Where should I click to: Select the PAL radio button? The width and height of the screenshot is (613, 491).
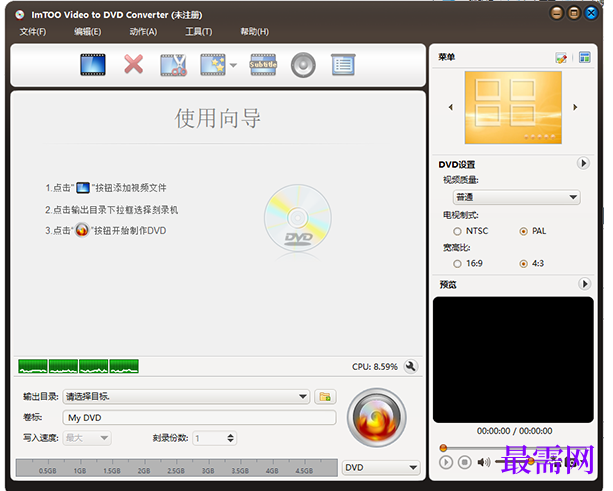click(523, 231)
